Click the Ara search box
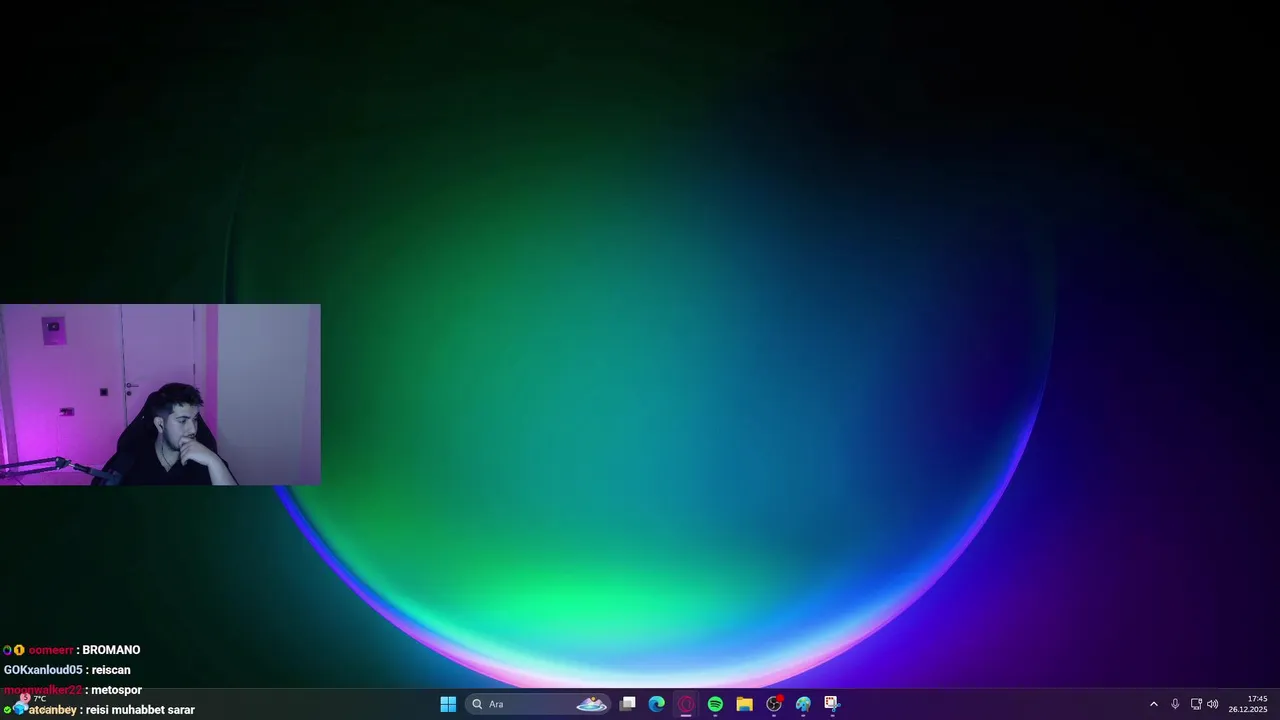Viewport: 1280px width, 720px height. tap(538, 704)
